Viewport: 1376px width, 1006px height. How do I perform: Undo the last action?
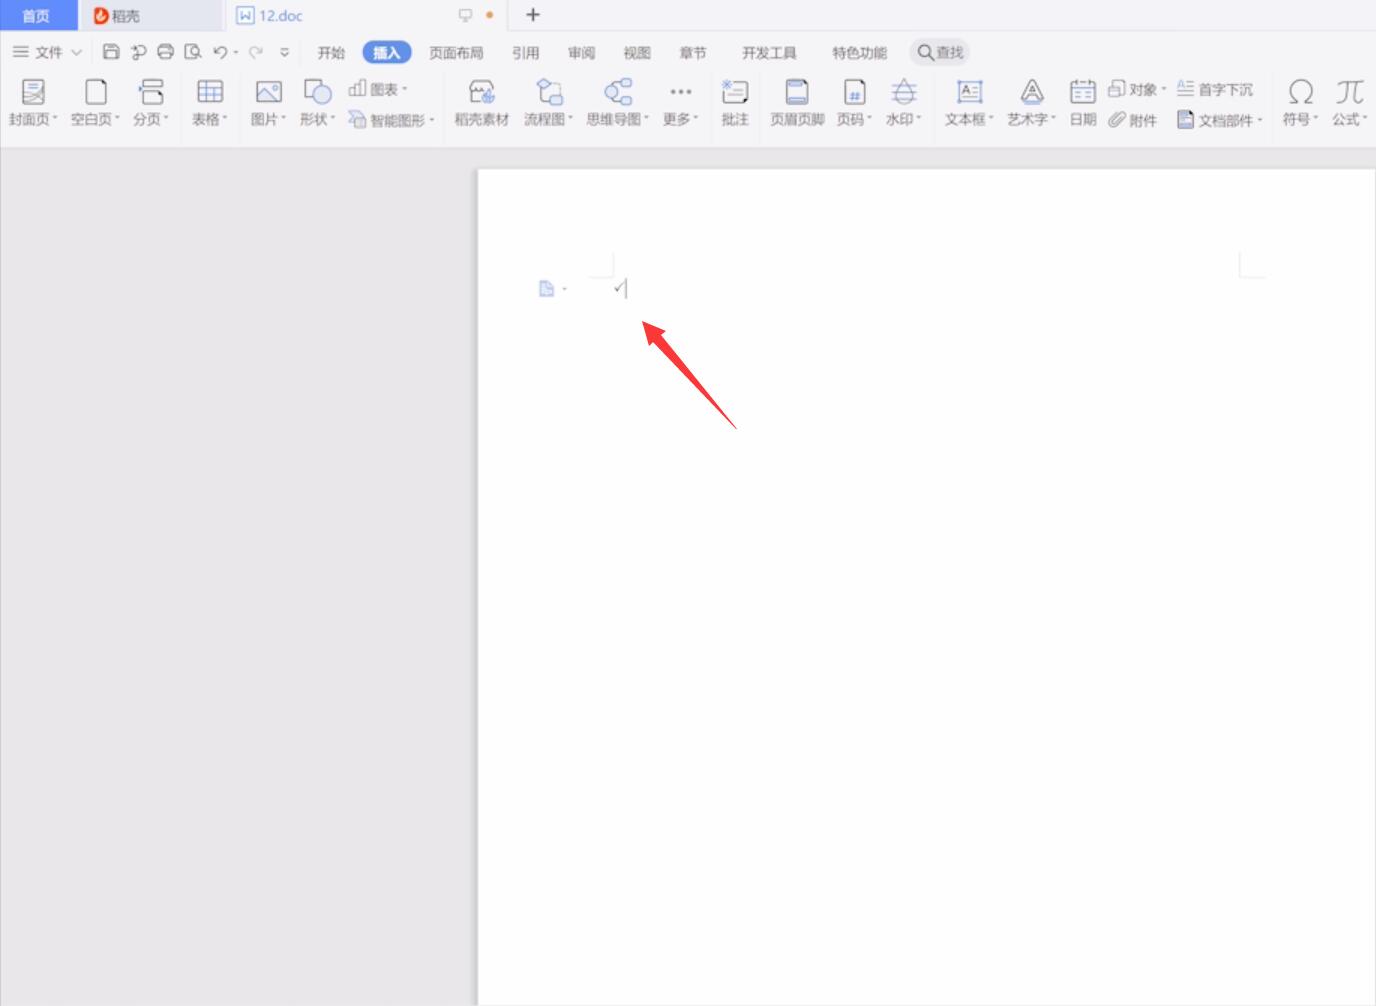(220, 52)
